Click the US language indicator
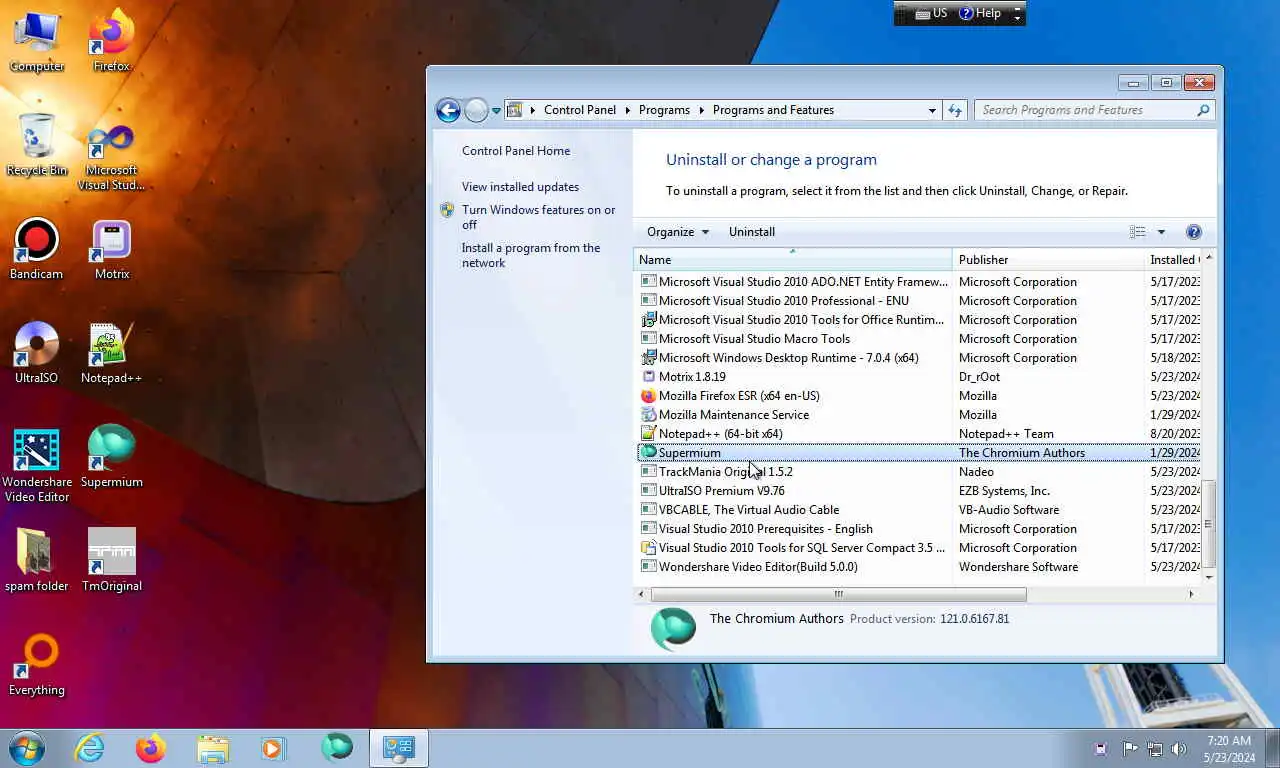 [932, 14]
